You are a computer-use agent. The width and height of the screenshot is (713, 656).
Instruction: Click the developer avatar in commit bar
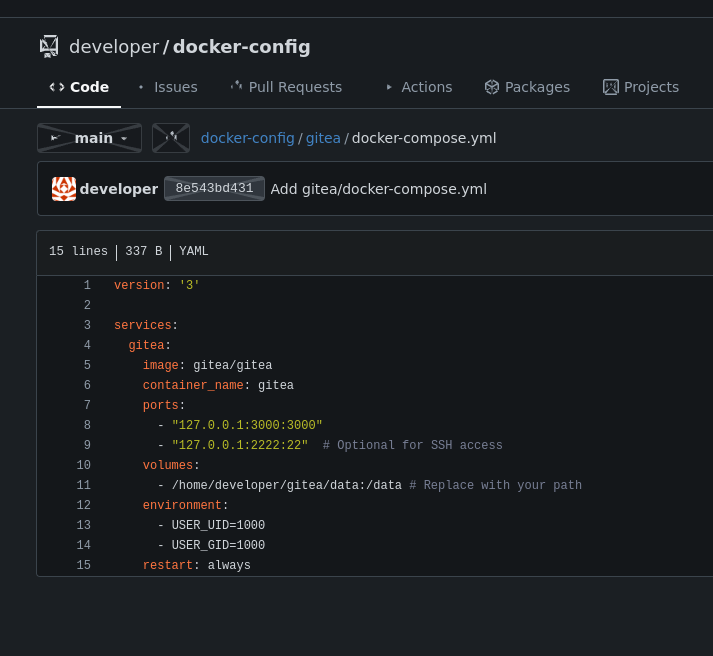coord(64,189)
